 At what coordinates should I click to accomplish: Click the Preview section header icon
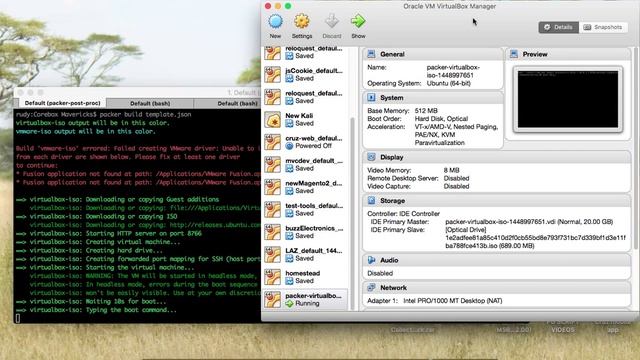coord(514,54)
